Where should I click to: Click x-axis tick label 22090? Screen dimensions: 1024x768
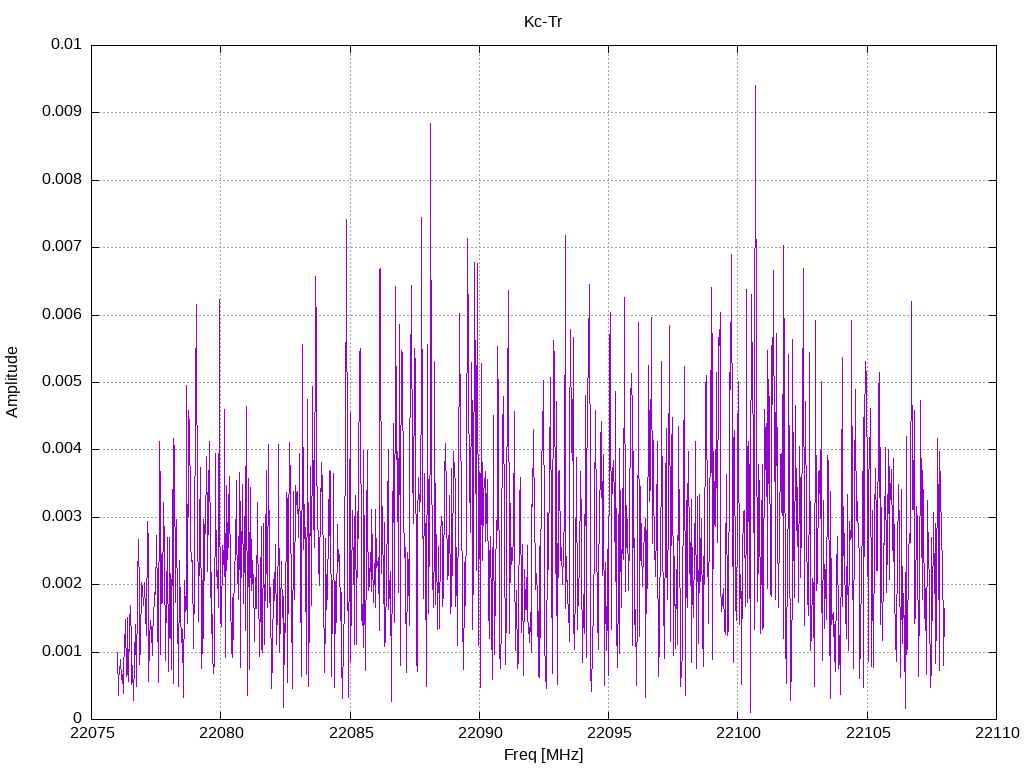[x=479, y=733]
